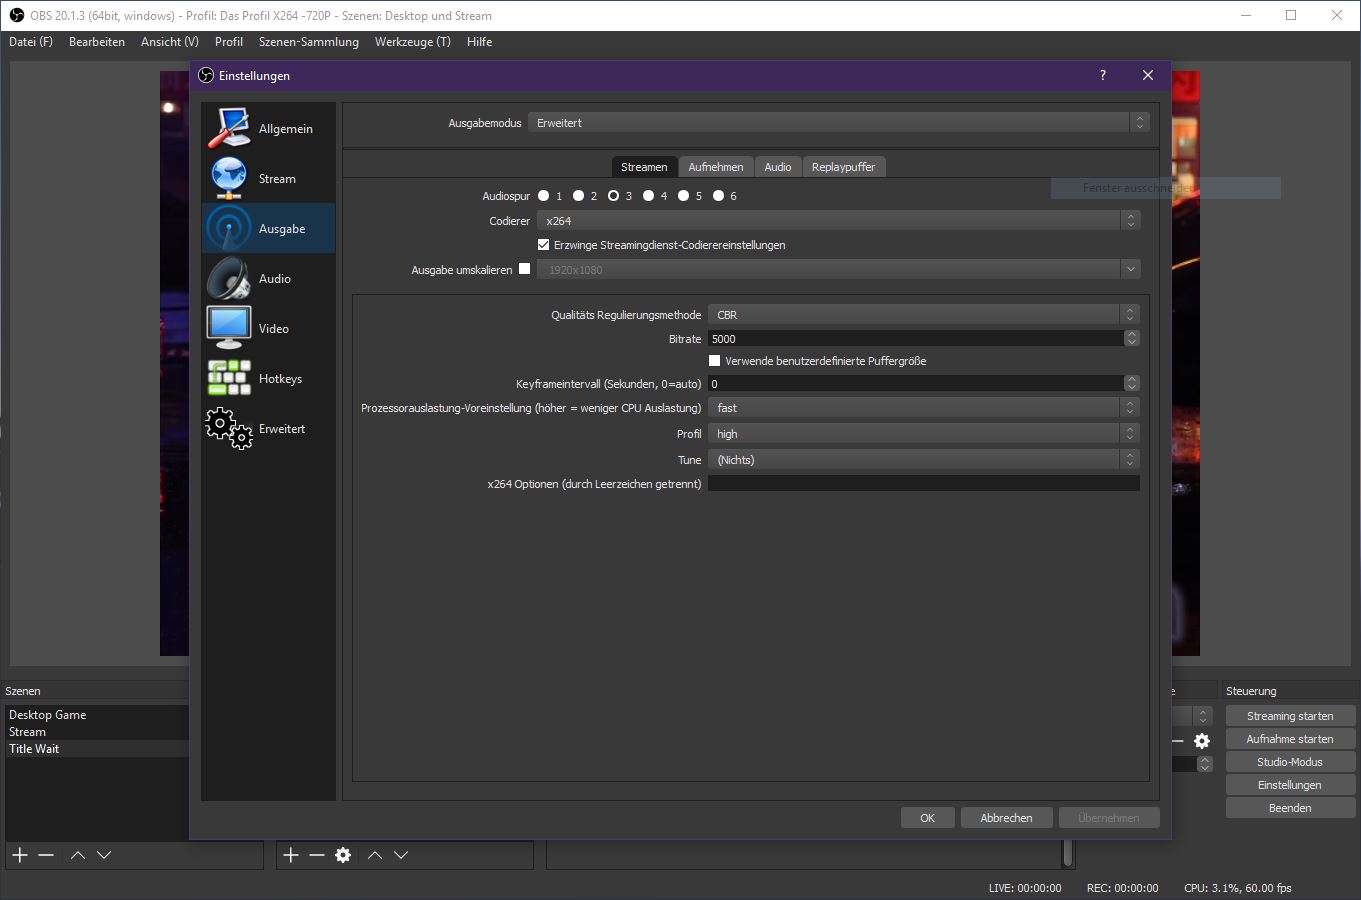Open the Profil high dropdown
The image size is (1361, 900).
point(923,433)
